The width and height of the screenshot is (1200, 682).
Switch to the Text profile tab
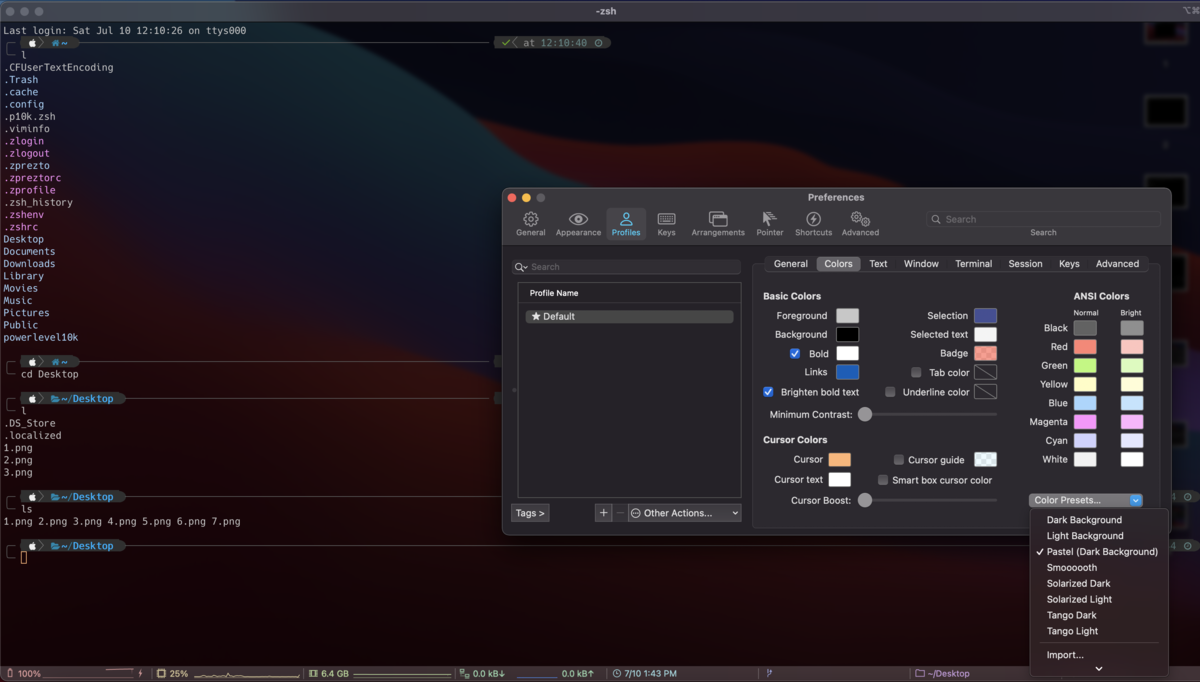click(878, 264)
